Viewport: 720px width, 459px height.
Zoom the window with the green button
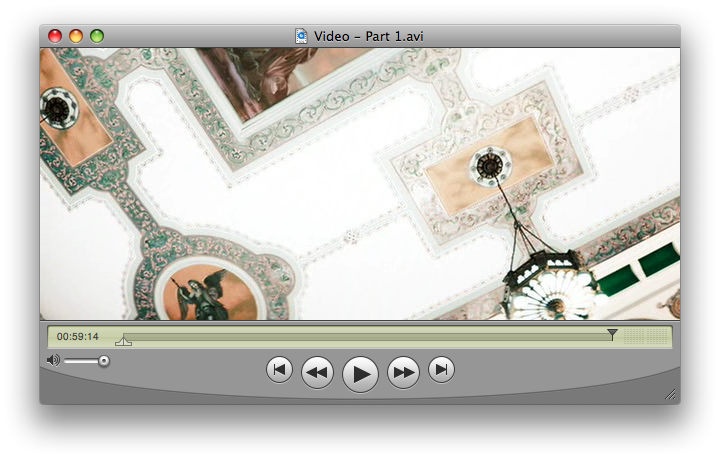[x=97, y=36]
